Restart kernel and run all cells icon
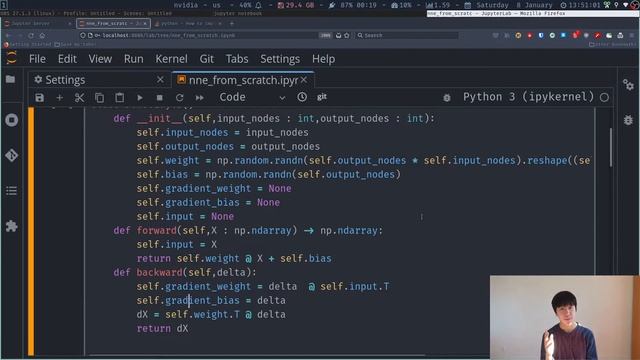This screenshot has width=640, height=360. click(200, 98)
